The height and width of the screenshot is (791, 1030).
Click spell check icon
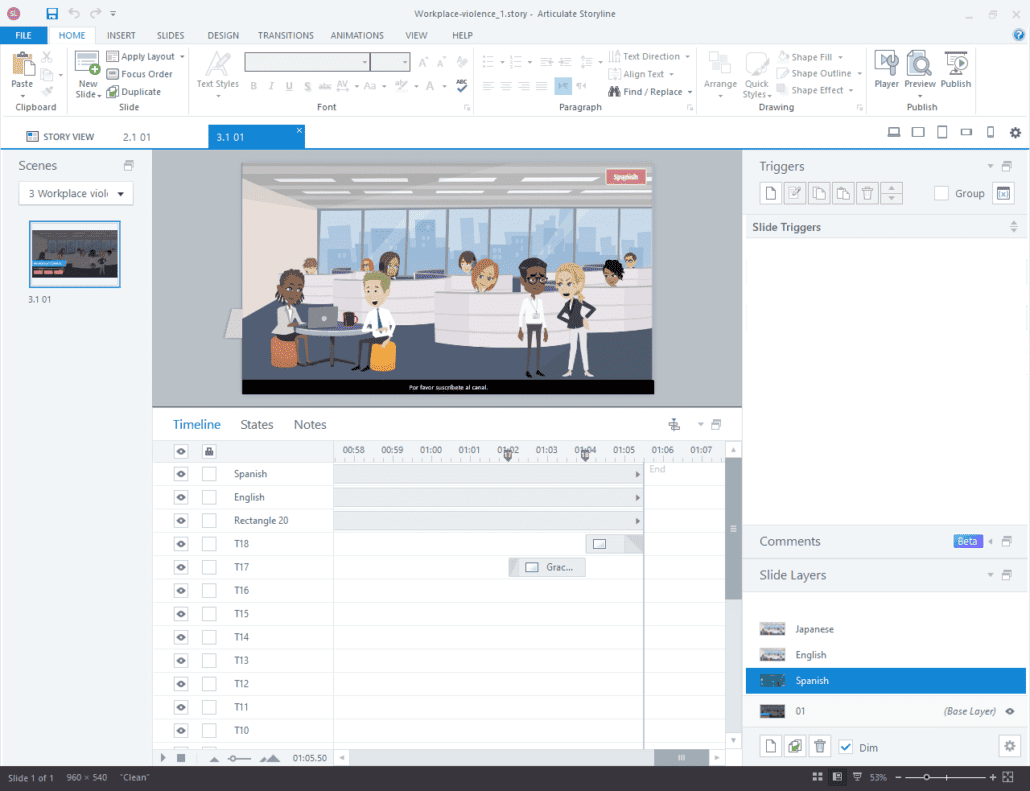(x=462, y=85)
